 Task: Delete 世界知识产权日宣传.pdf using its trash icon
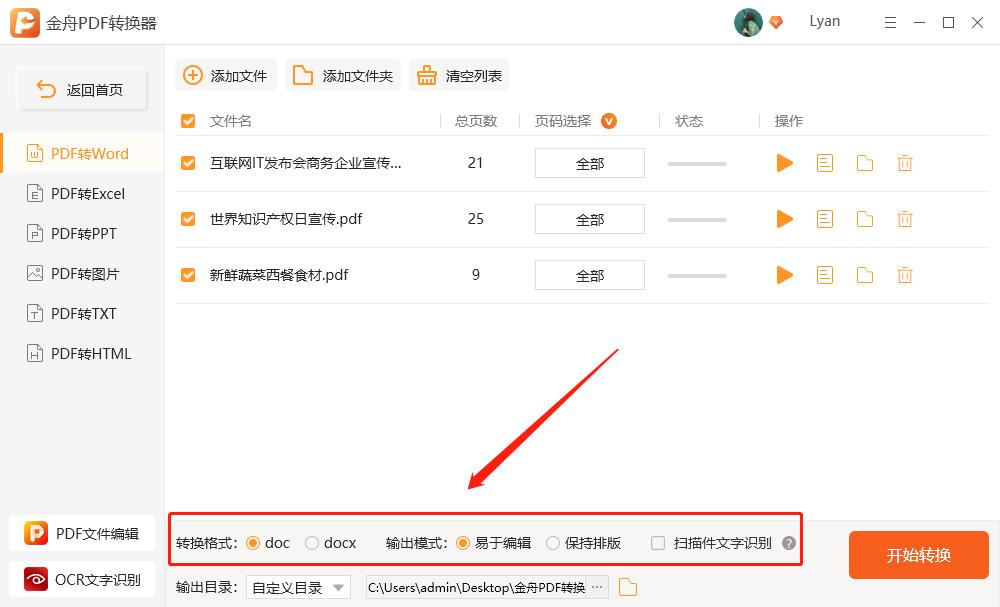coord(904,218)
